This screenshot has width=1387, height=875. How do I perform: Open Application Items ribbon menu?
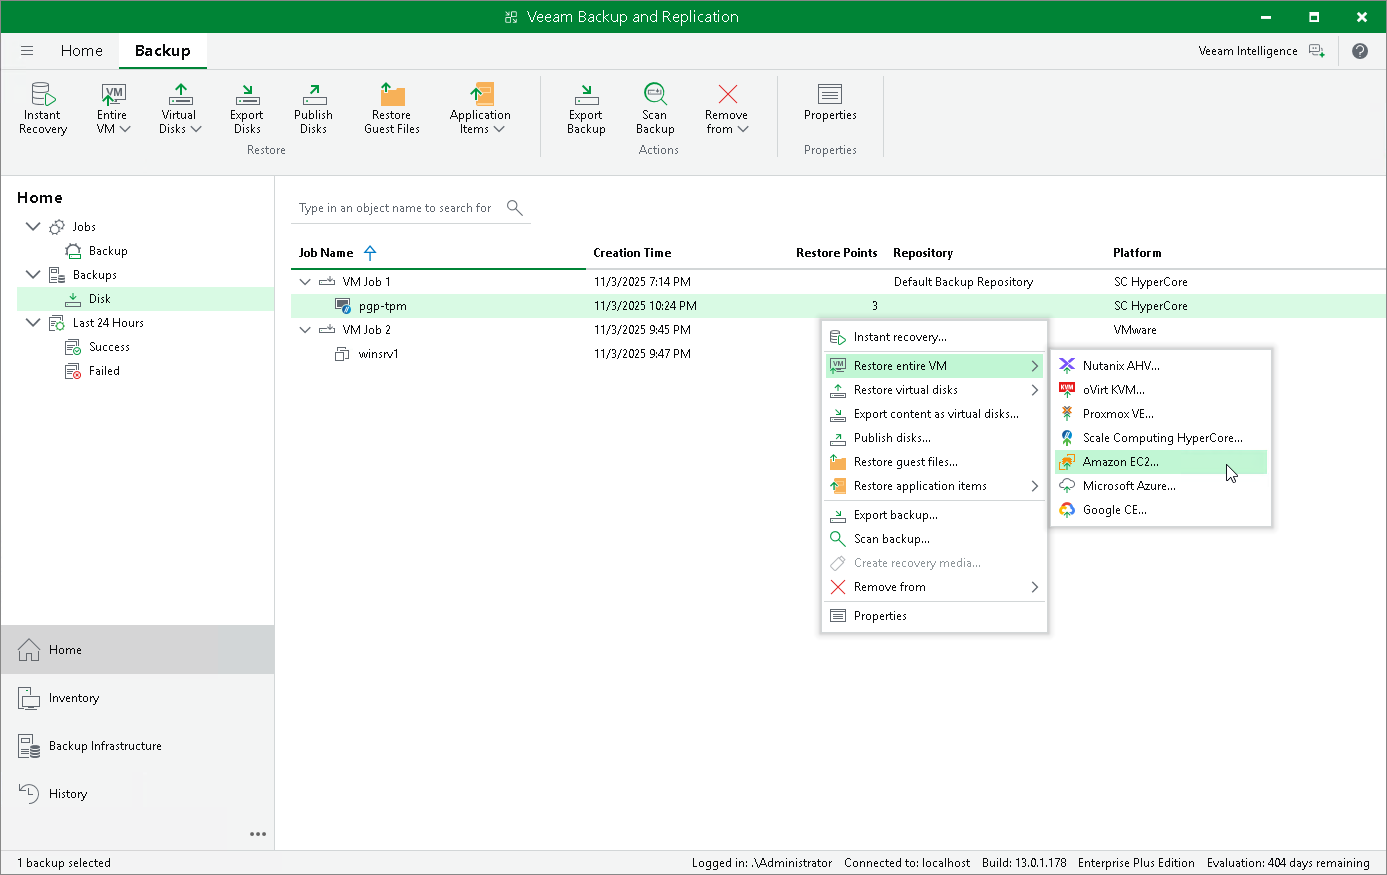pos(480,109)
